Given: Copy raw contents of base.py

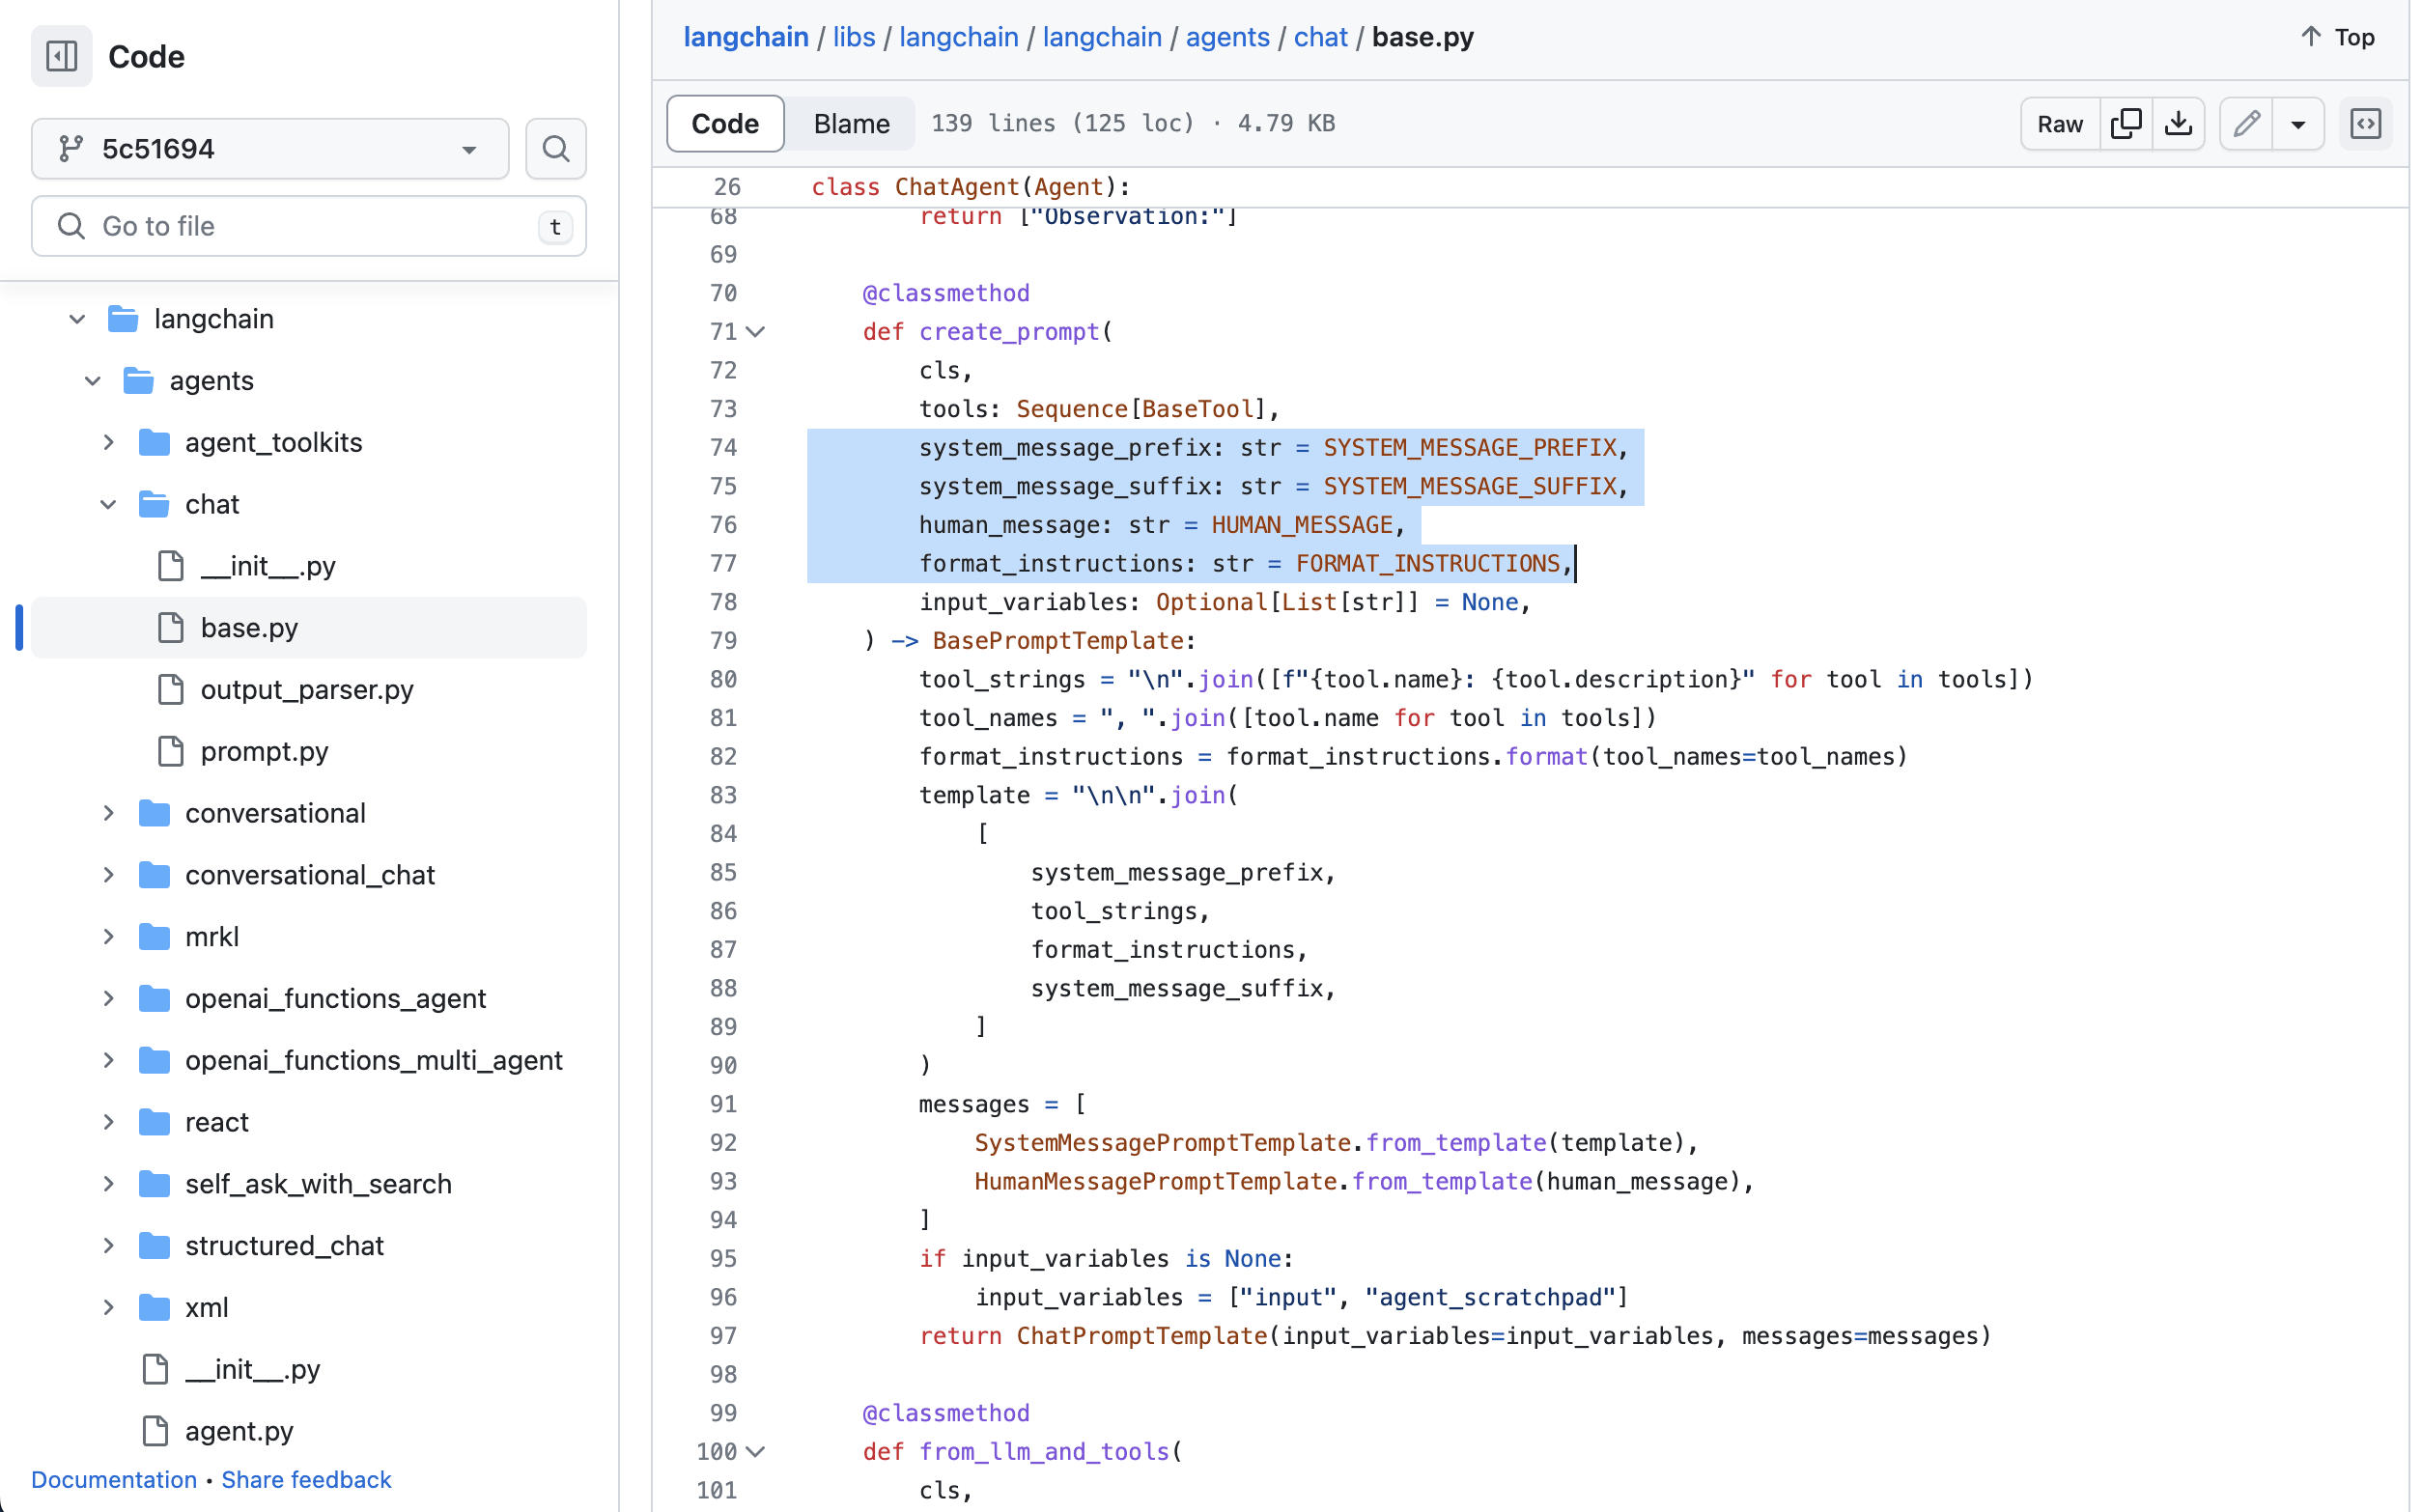Looking at the screenshot, I should coord(2127,123).
